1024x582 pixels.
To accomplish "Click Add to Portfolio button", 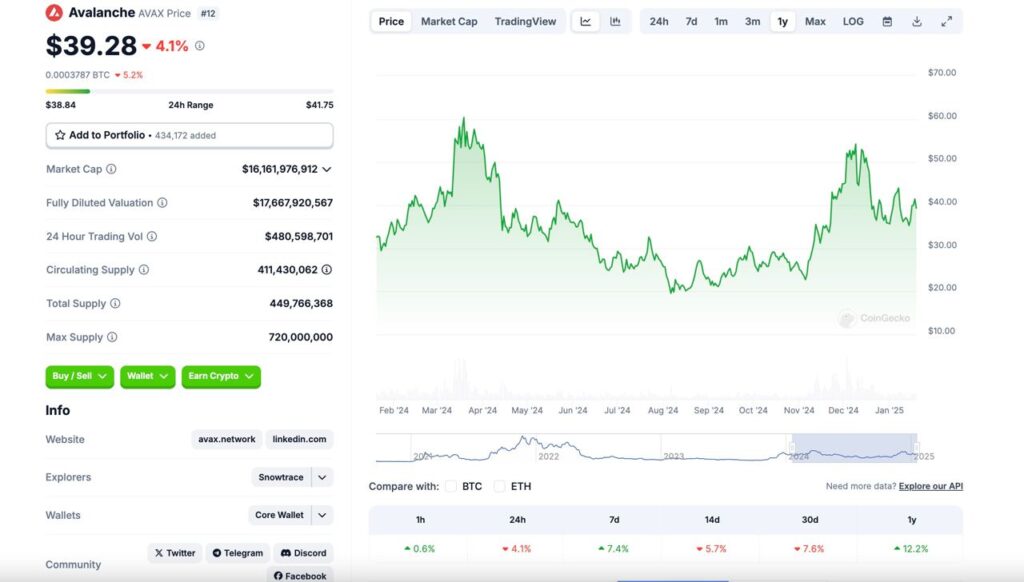I will pyautogui.click(x=189, y=135).
